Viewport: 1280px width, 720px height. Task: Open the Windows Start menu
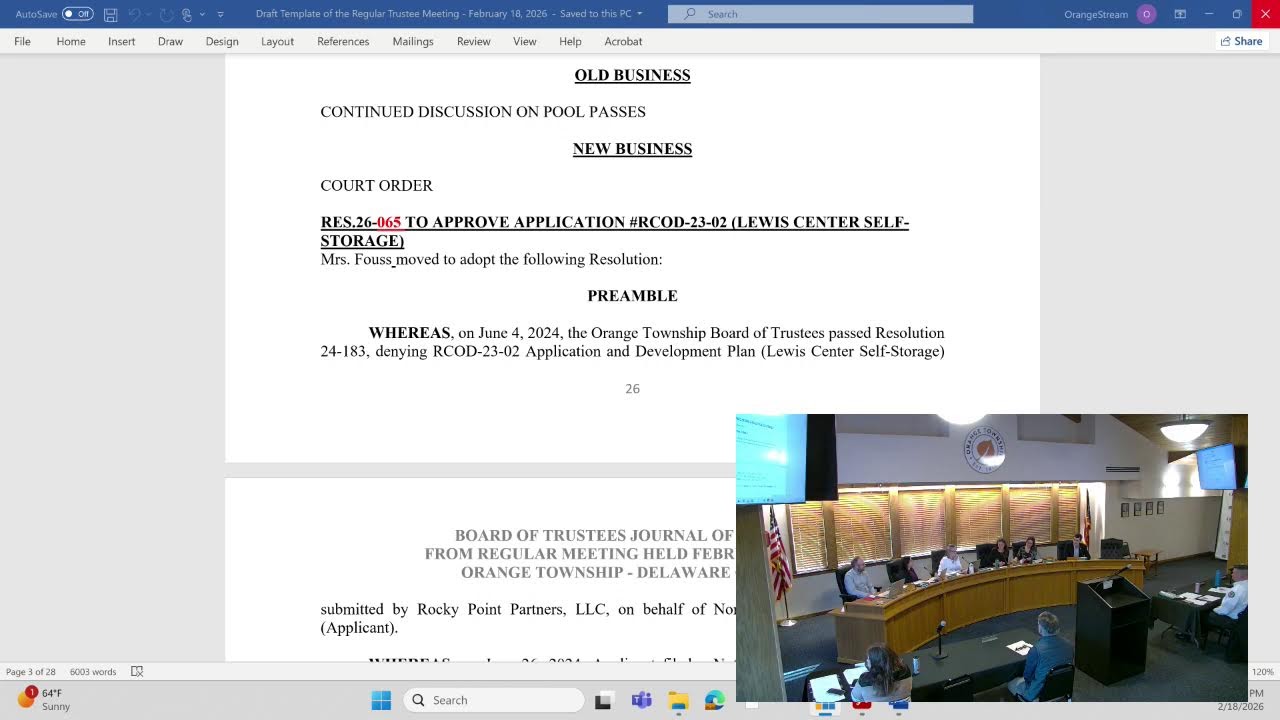tap(381, 700)
